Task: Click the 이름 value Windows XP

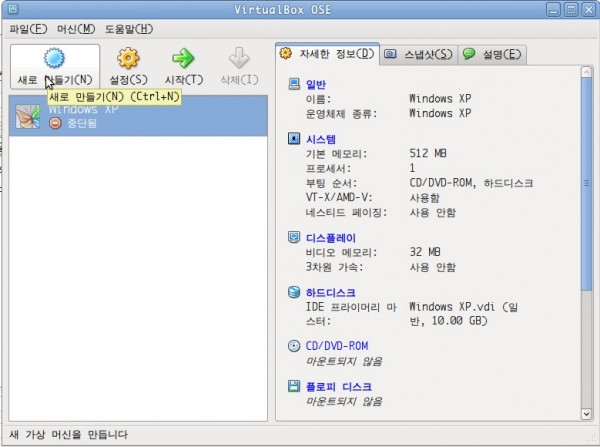Action: tap(440, 98)
